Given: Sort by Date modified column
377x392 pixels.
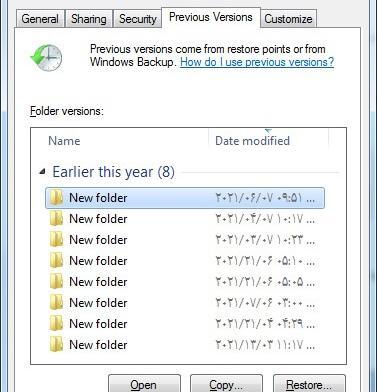Looking at the screenshot, I should click(269, 141).
